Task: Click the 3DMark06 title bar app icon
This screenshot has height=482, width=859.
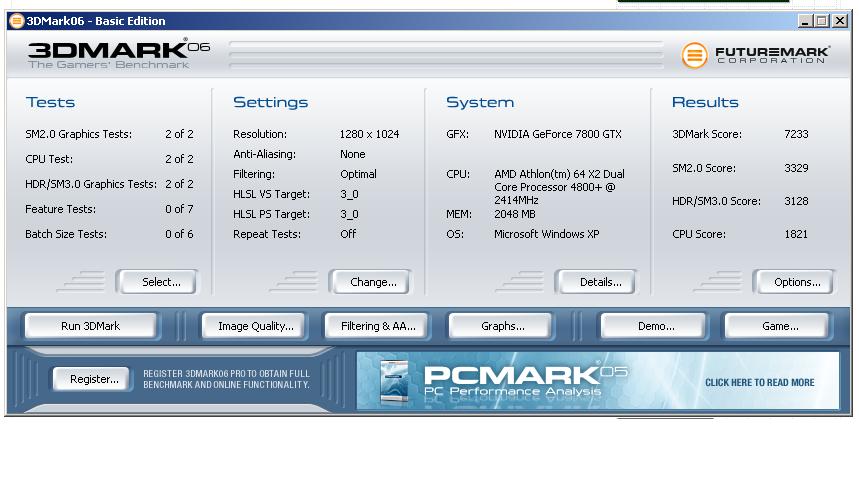Action: (x=16, y=21)
